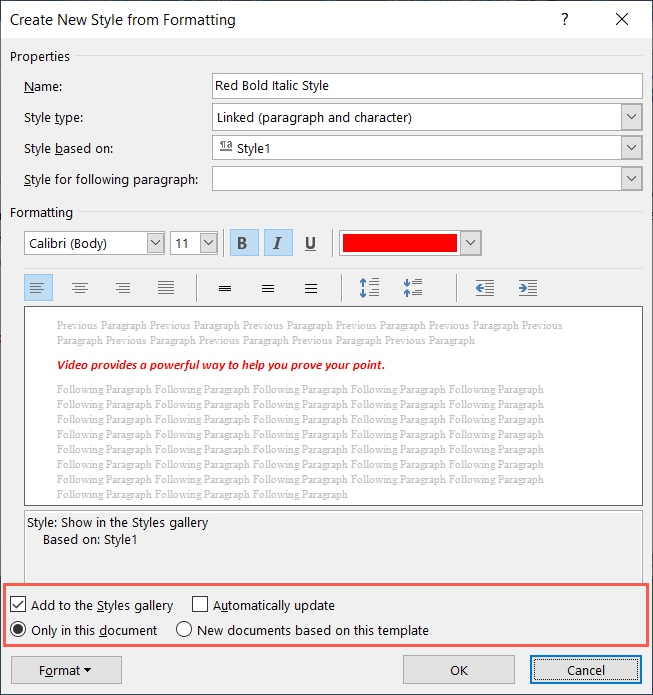653x695 pixels.
Task: Click the red font color swatch
Action: 400,243
